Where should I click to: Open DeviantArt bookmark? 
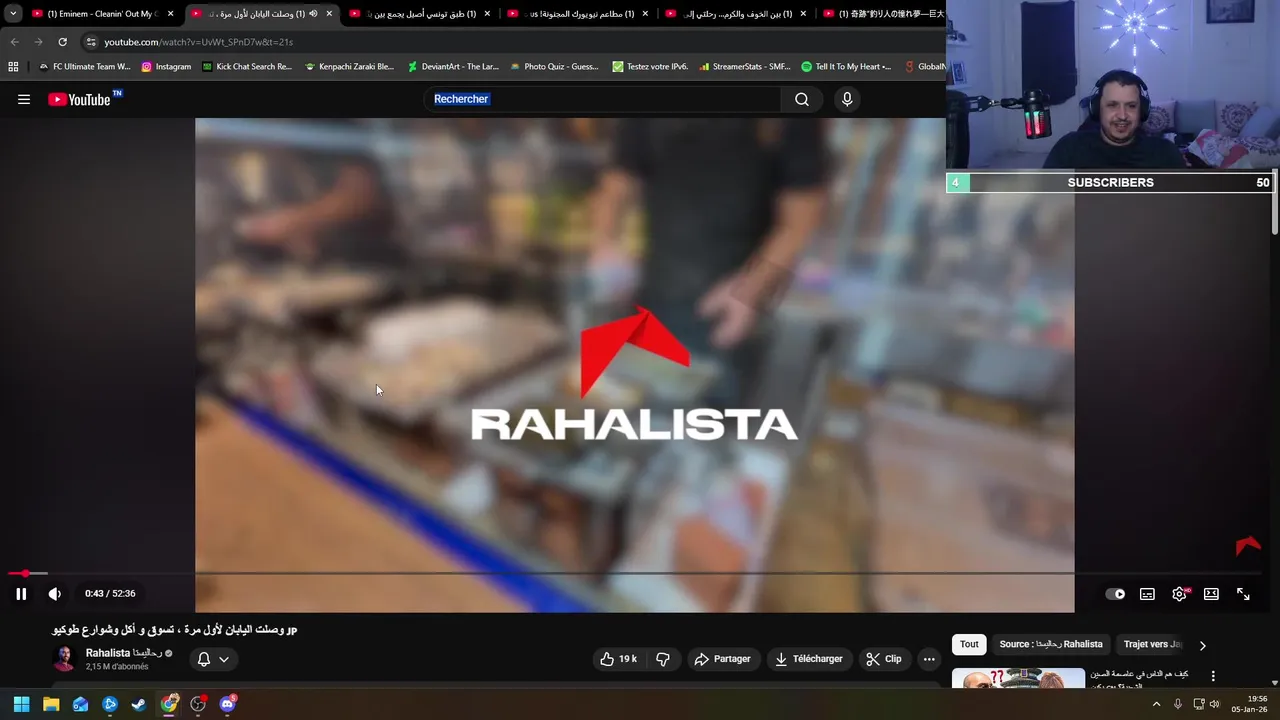[453, 67]
